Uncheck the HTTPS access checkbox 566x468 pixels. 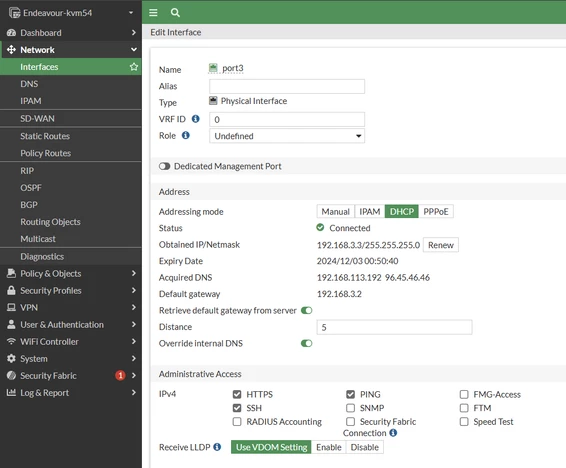(237, 394)
